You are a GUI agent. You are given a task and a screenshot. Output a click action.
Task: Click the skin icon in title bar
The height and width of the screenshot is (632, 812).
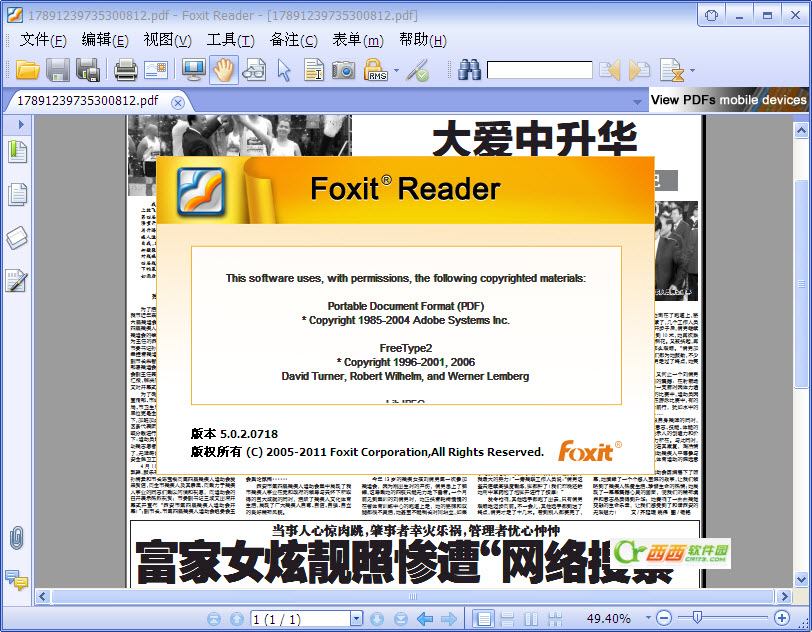pyautogui.click(x=712, y=15)
